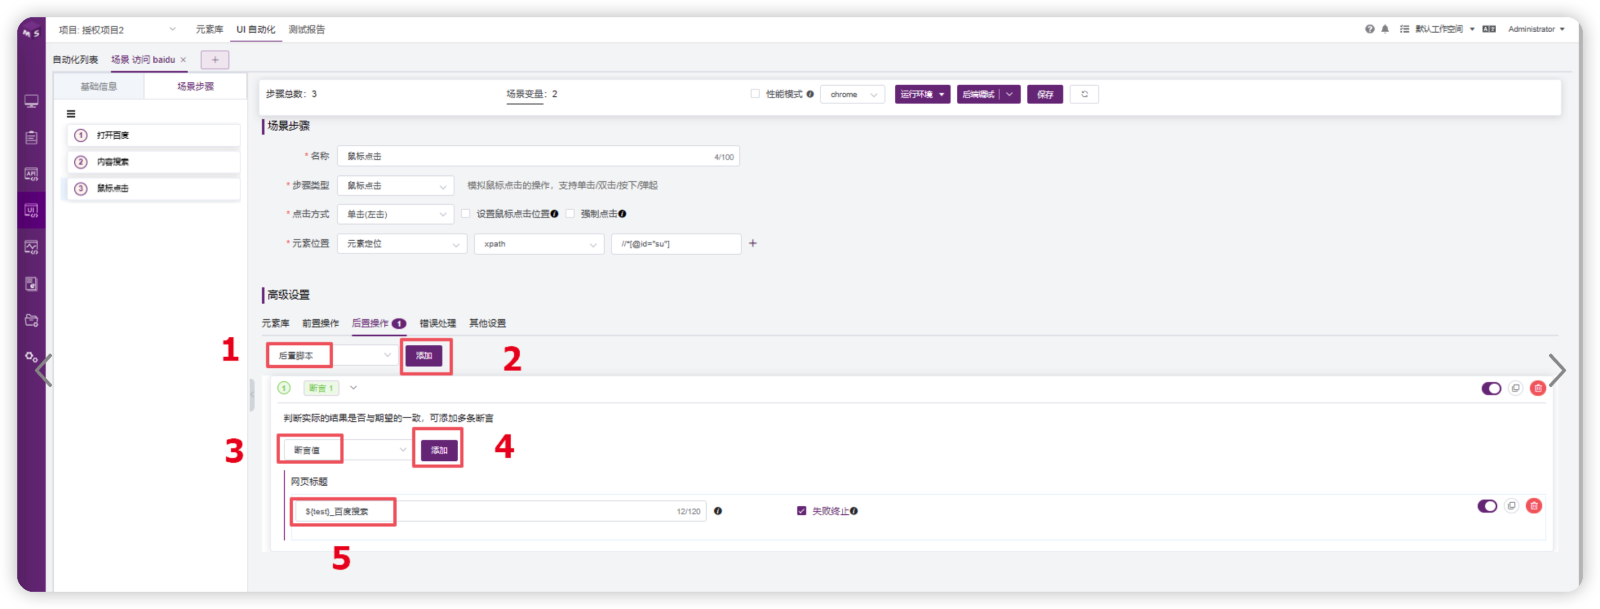The height and width of the screenshot is (609, 1600).
Task: Open the xpath locator type dropdown
Action: point(539,244)
